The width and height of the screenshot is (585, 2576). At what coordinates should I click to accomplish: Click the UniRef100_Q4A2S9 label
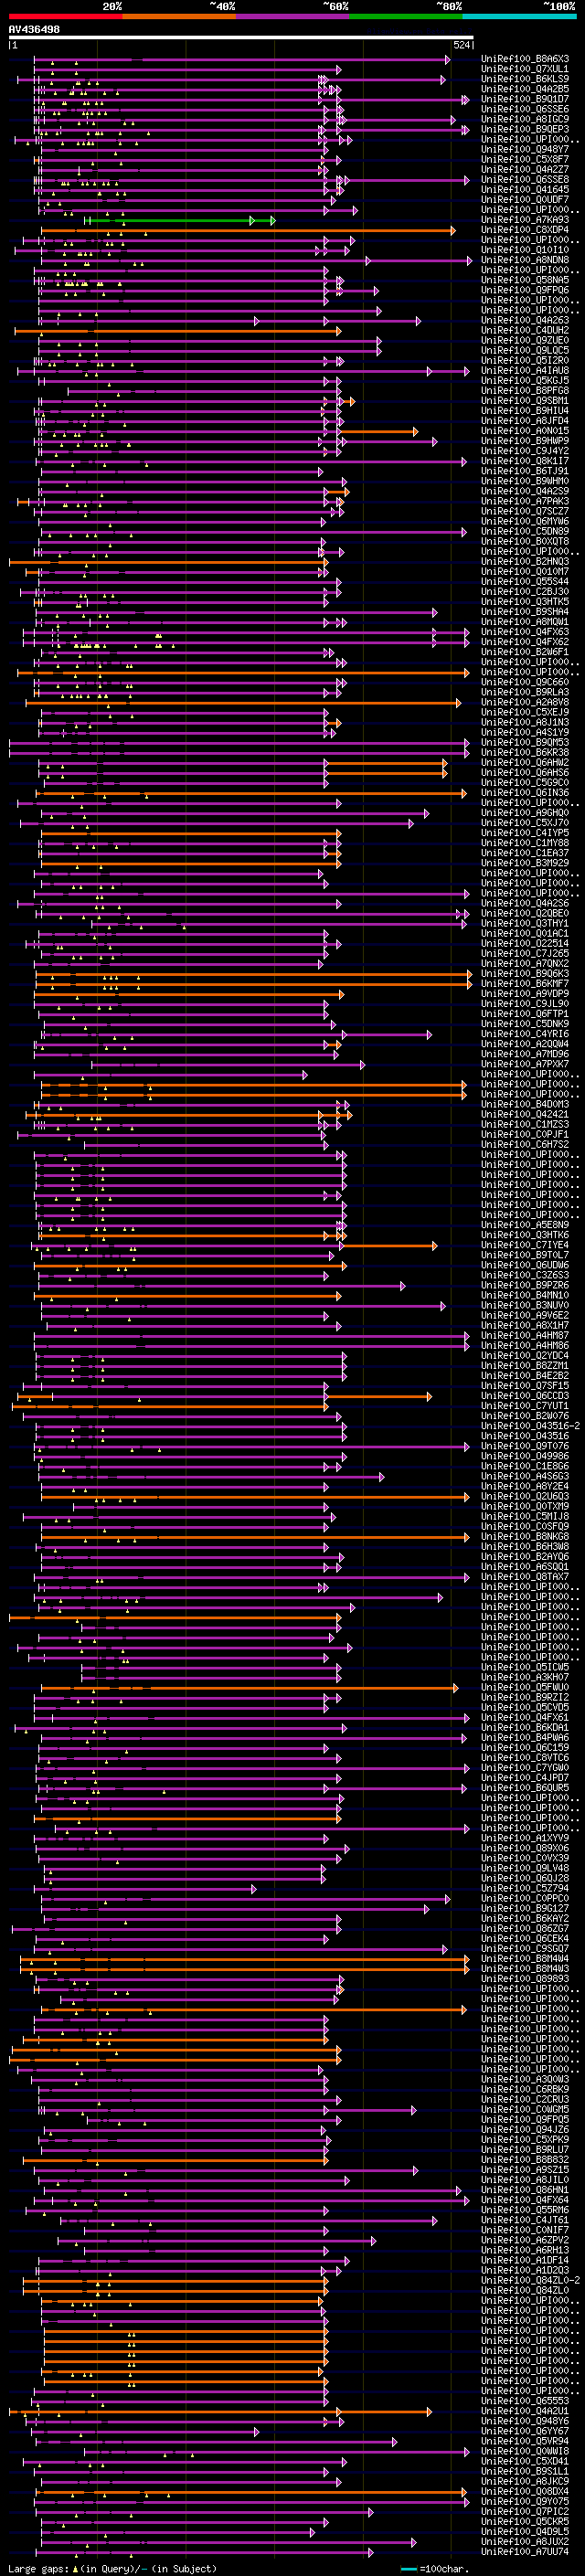click(x=524, y=491)
